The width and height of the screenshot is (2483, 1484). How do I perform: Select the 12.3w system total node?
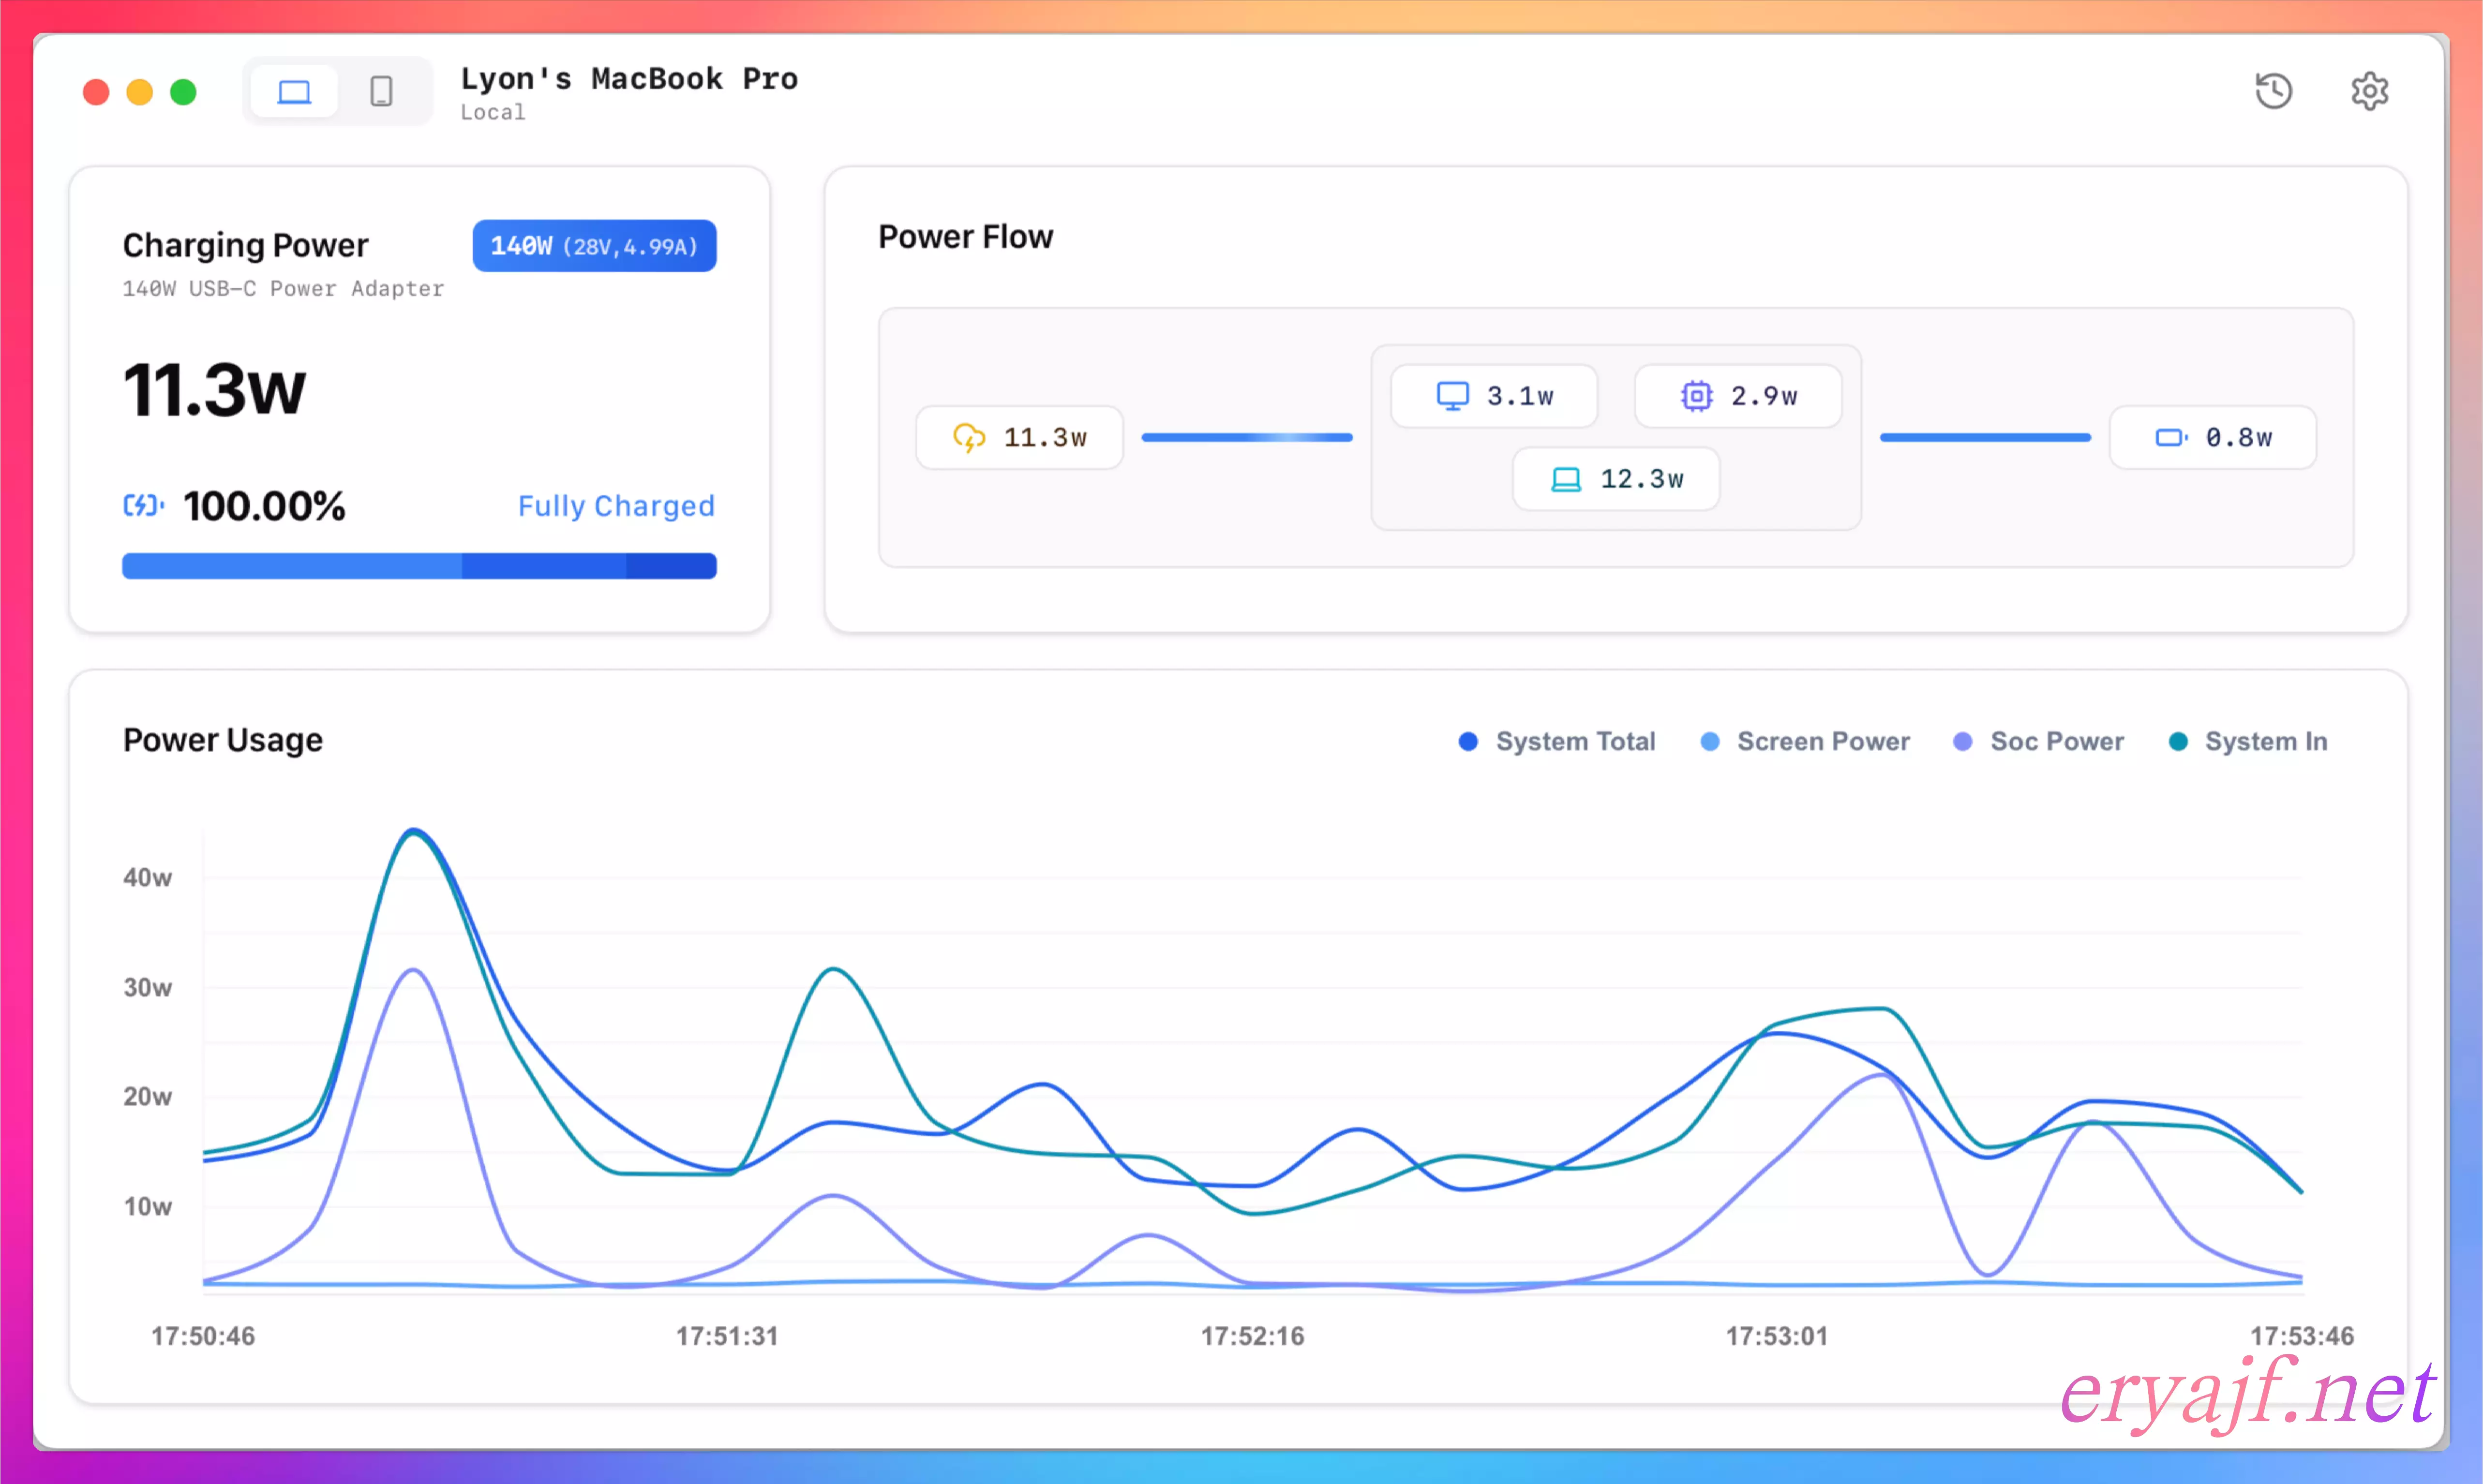[1616, 479]
